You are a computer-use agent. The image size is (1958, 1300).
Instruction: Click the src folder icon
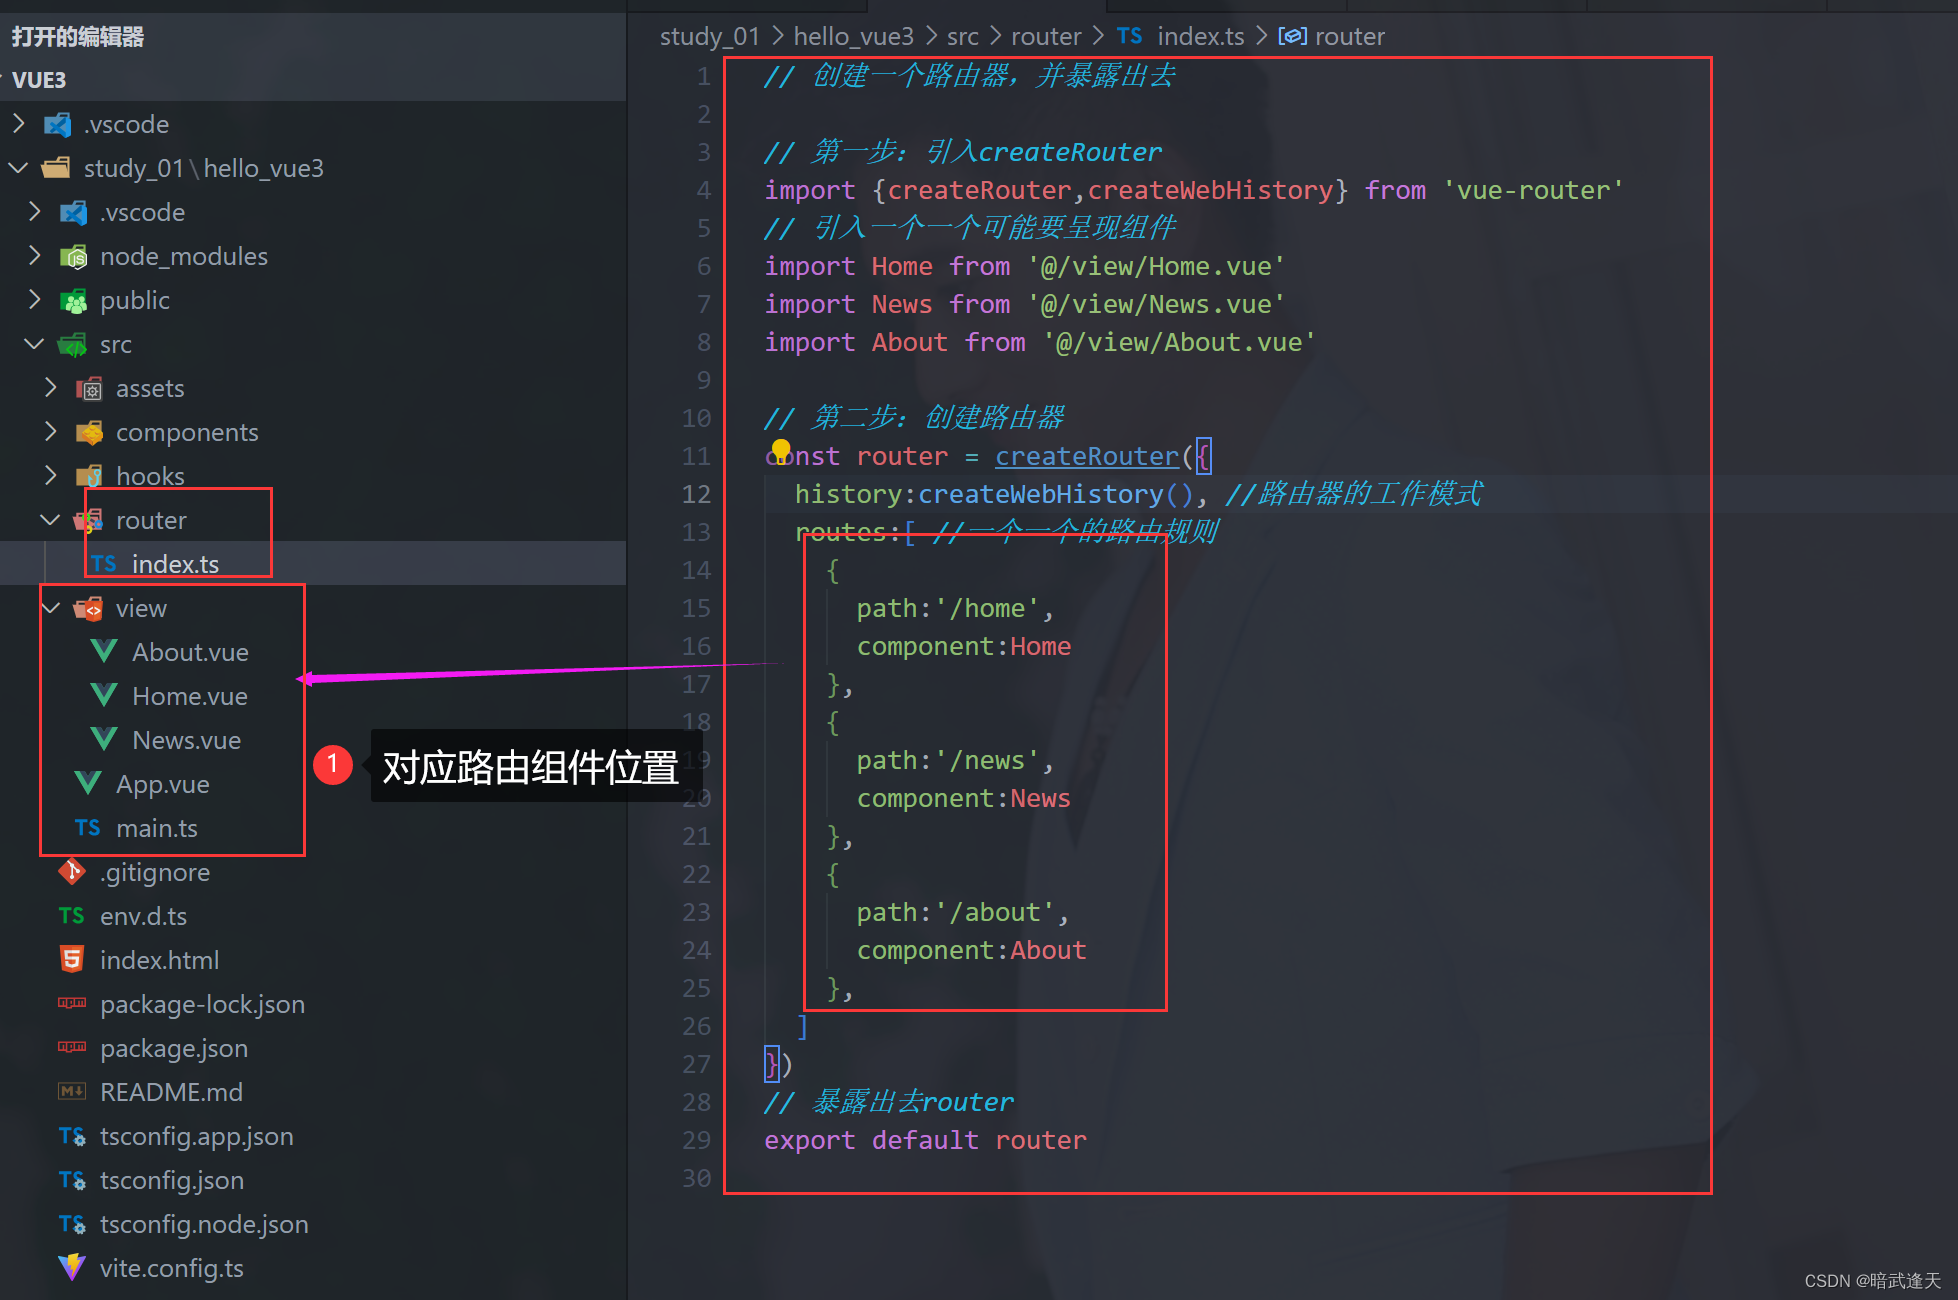coord(73,345)
